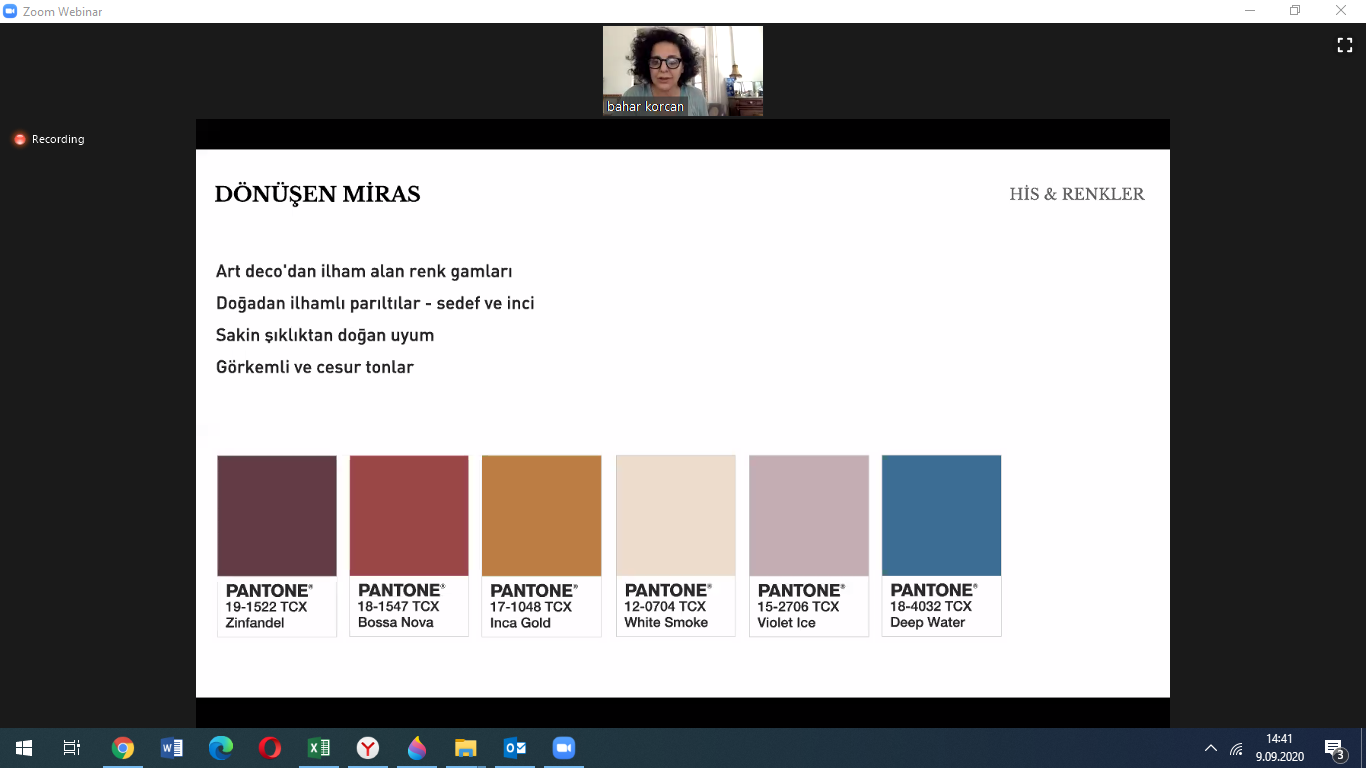Click the Zinfandel color swatch

tap(277, 516)
